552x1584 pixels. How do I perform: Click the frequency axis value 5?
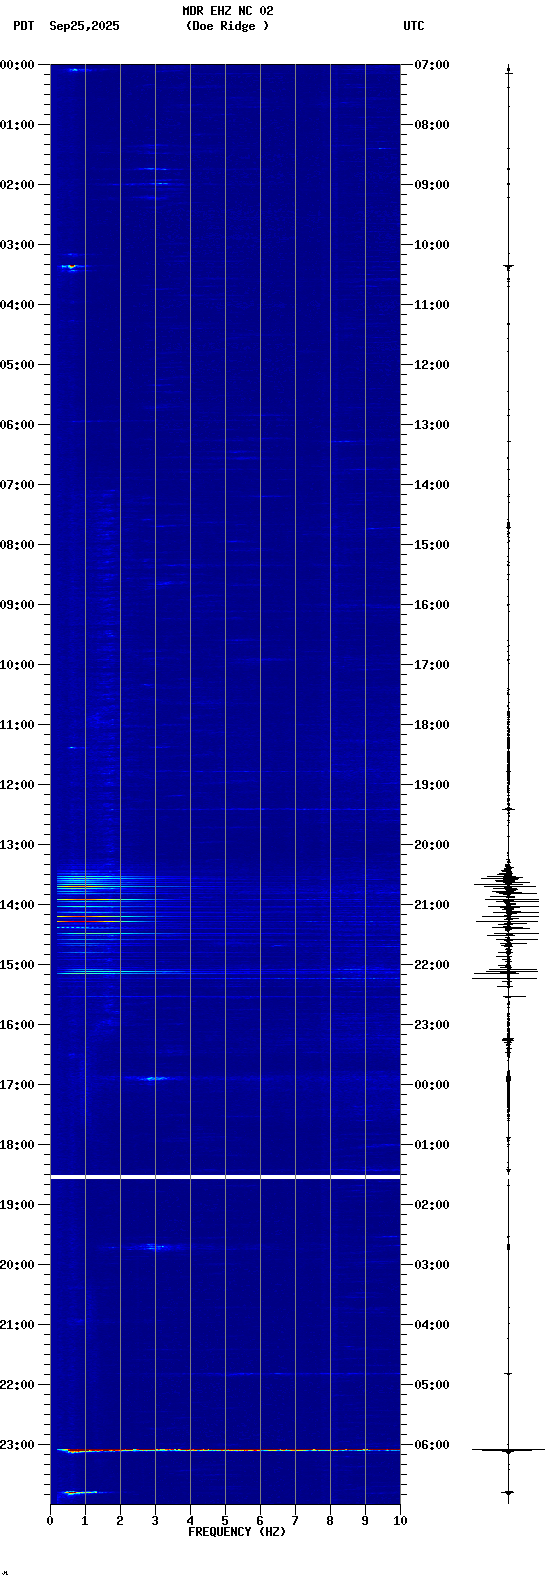[x=225, y=1522]
